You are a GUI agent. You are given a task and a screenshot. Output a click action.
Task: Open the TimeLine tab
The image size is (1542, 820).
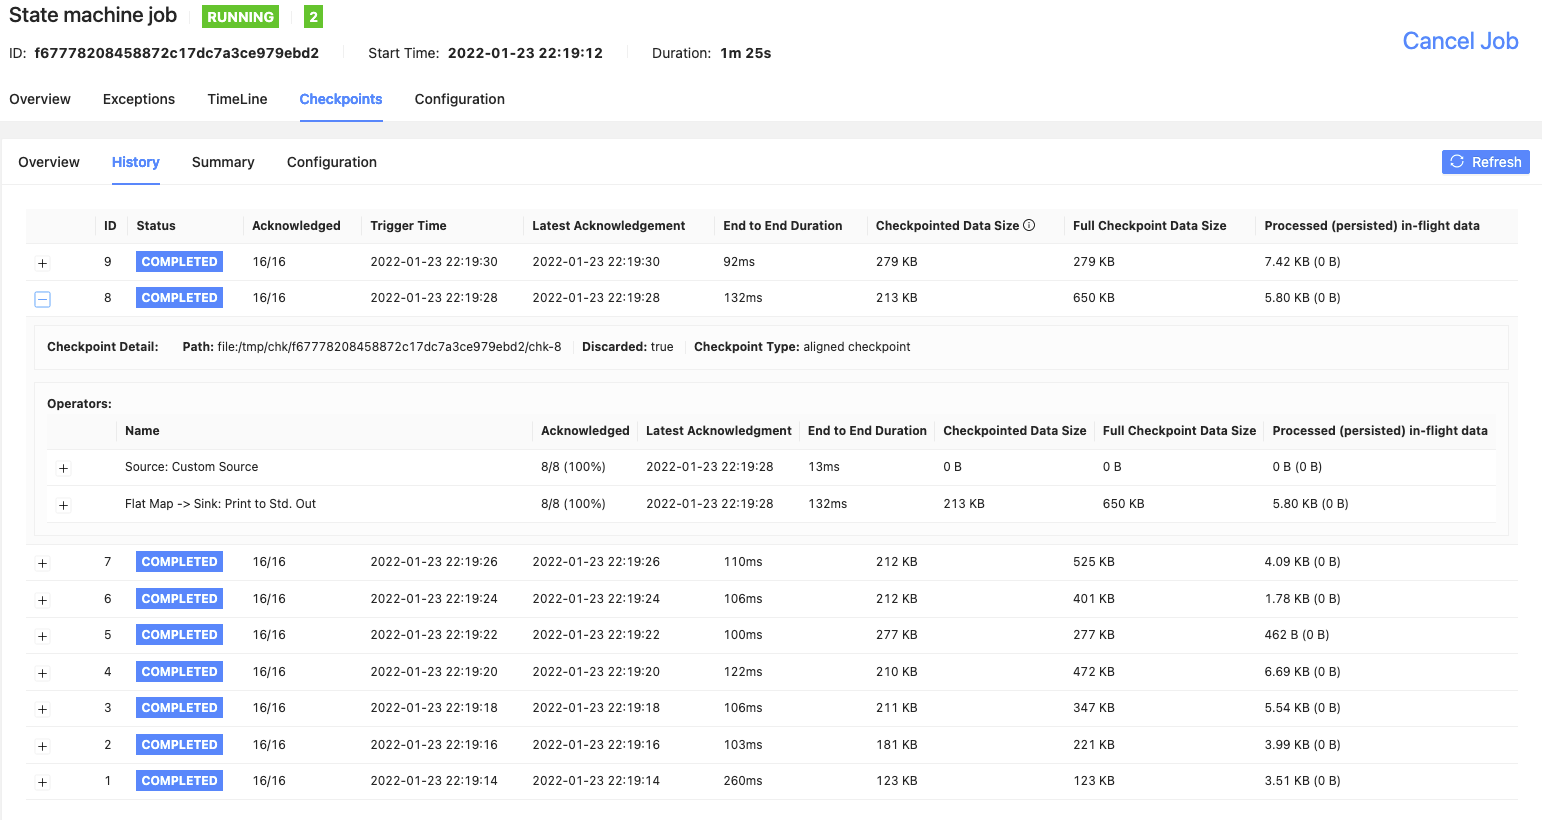tap(237, 99)
